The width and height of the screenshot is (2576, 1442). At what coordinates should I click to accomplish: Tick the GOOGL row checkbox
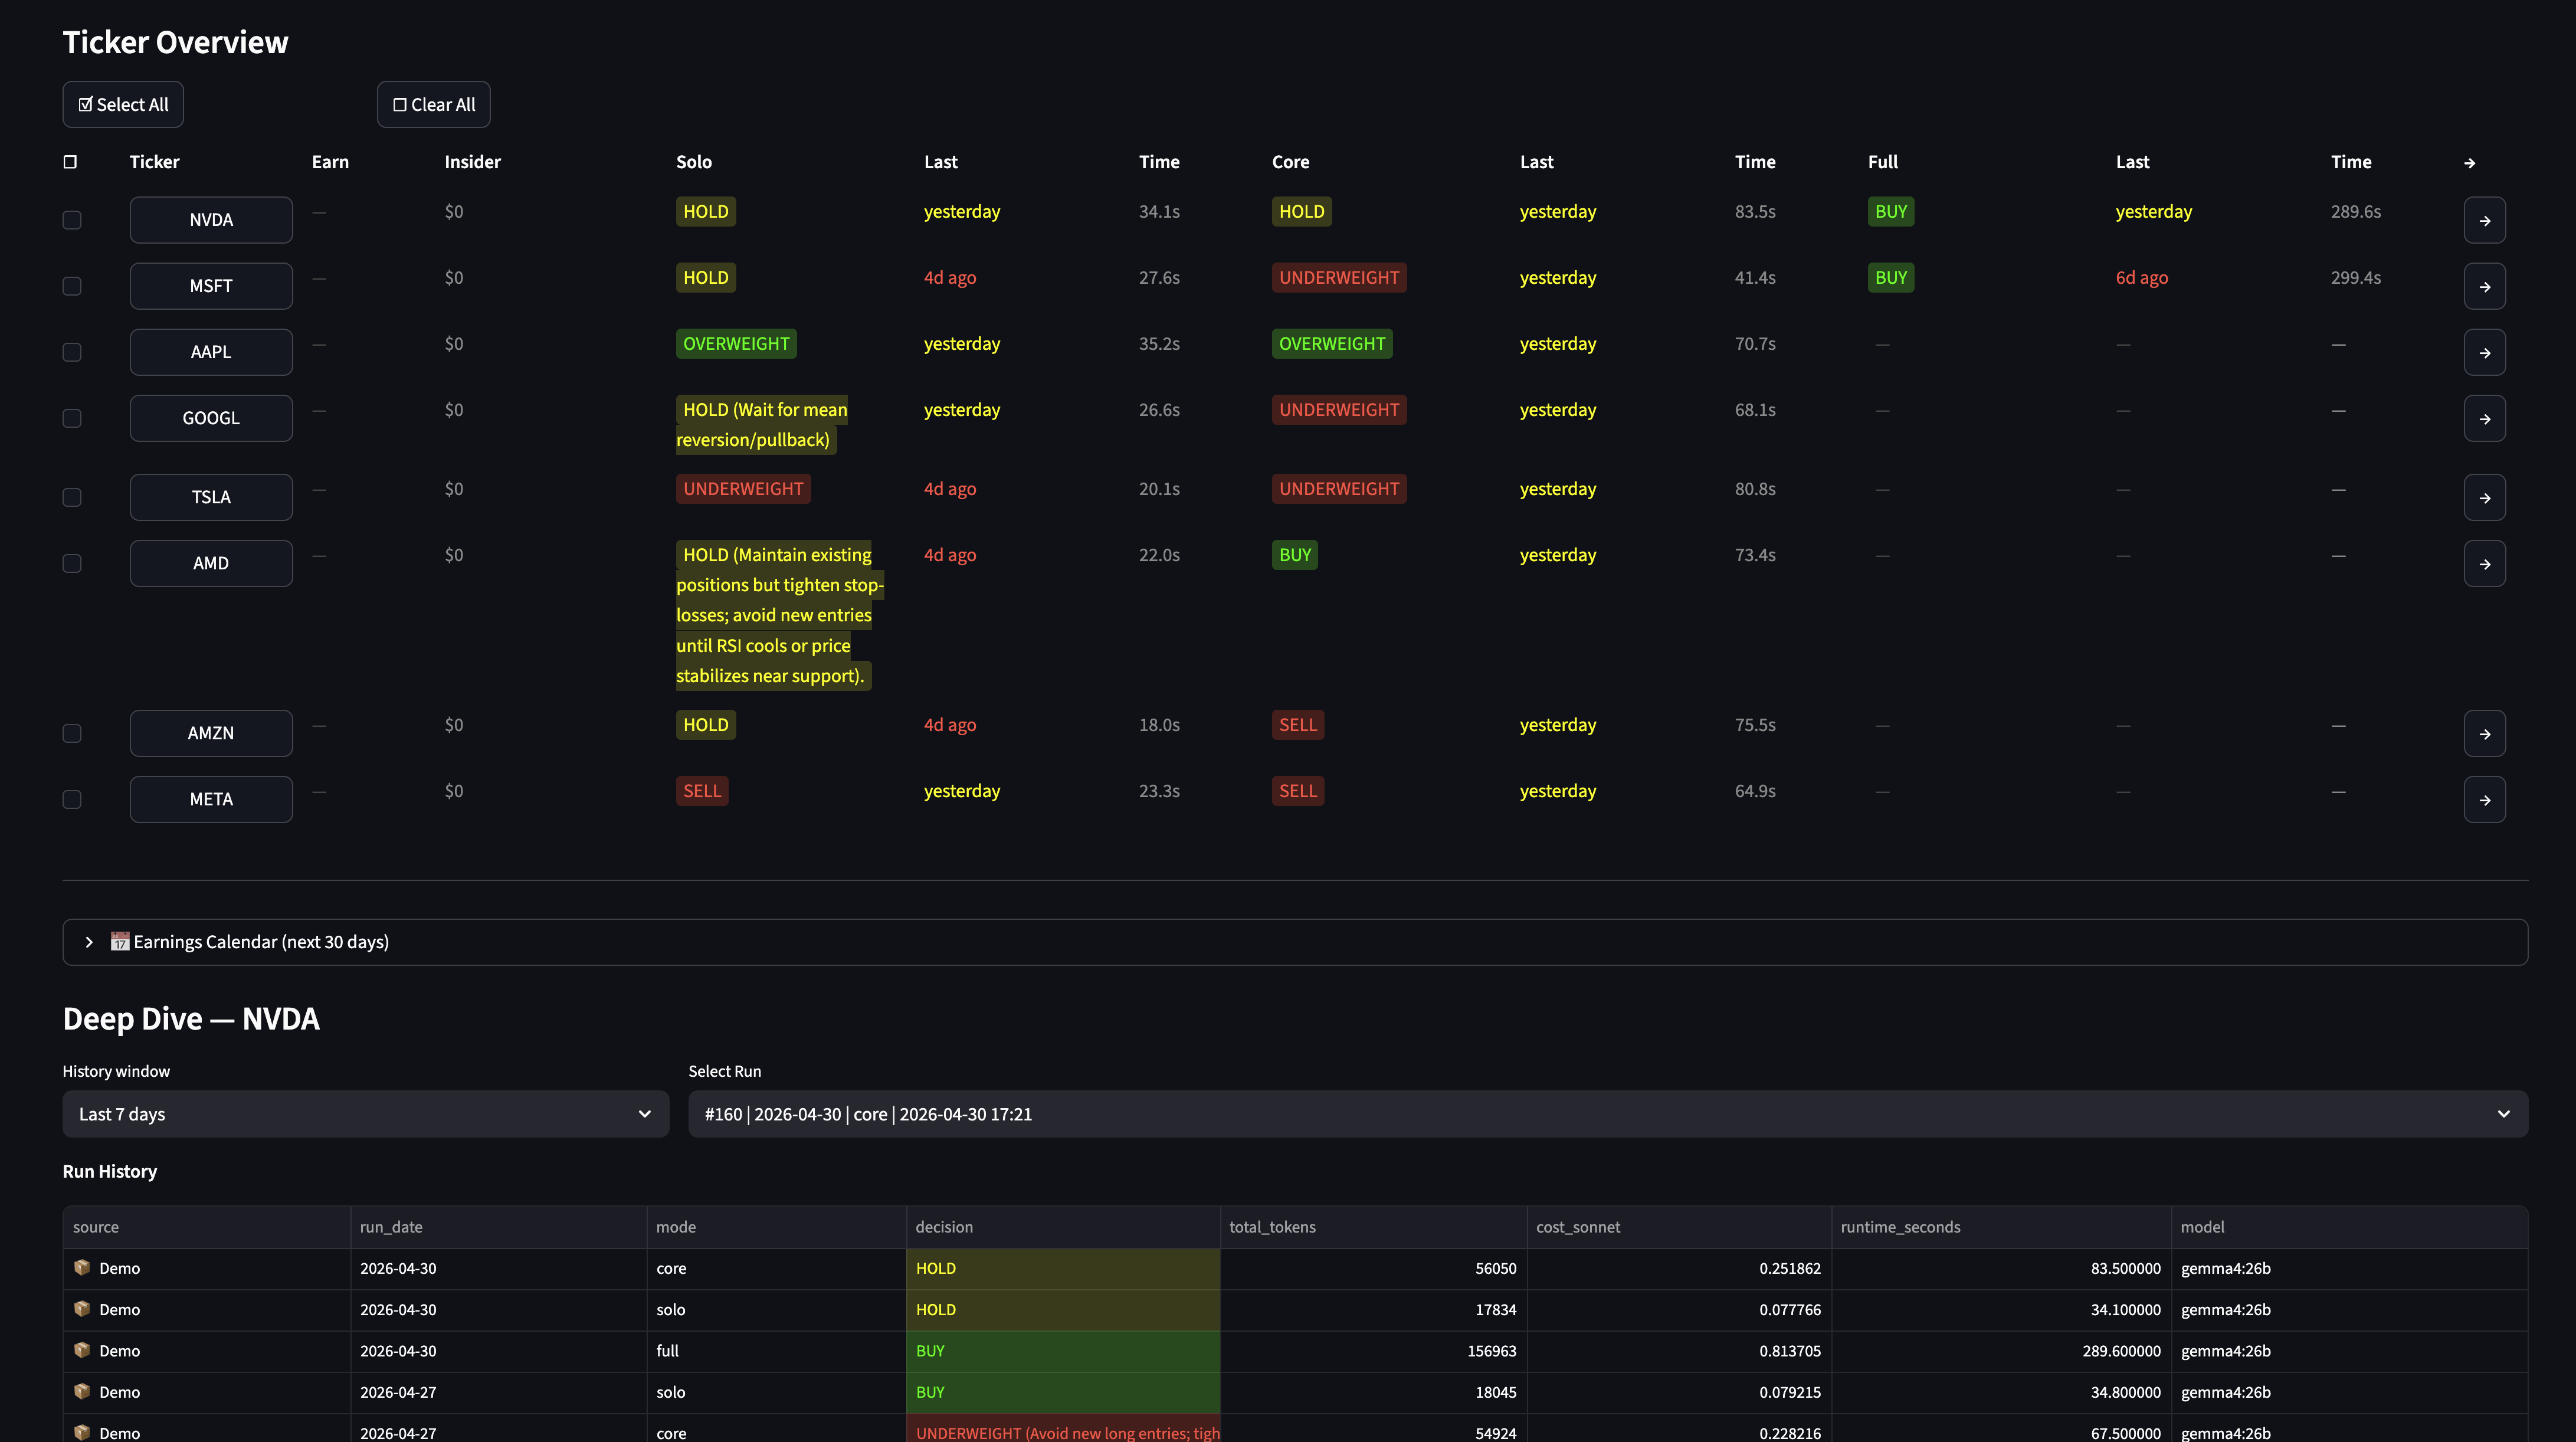point(72,418)
